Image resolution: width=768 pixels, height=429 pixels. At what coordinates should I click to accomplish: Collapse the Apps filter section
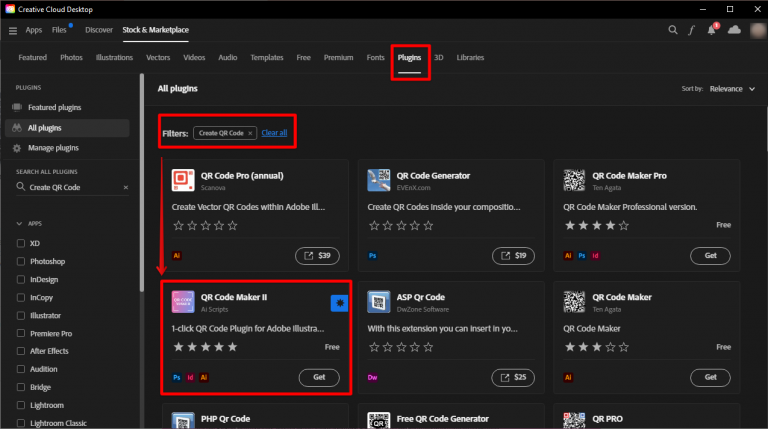click(21, 223)
